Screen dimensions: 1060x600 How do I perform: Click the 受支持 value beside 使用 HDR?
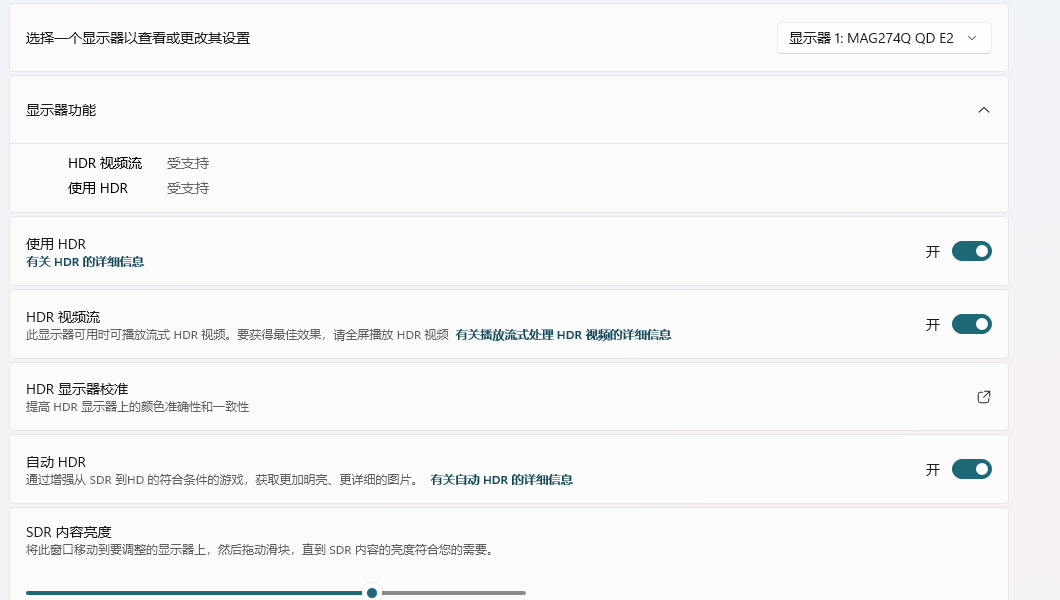pos(188,189)
